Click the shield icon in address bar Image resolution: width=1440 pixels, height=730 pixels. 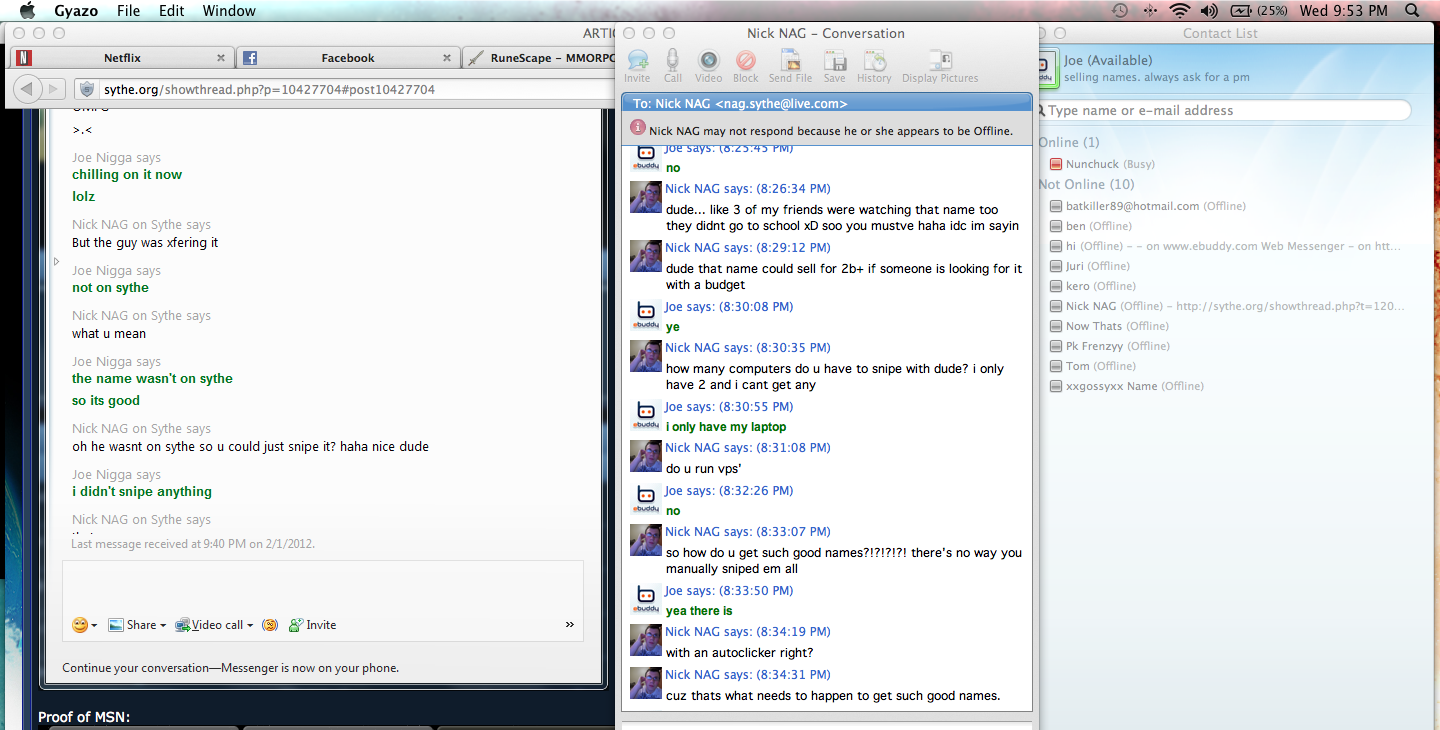[87, 89]
